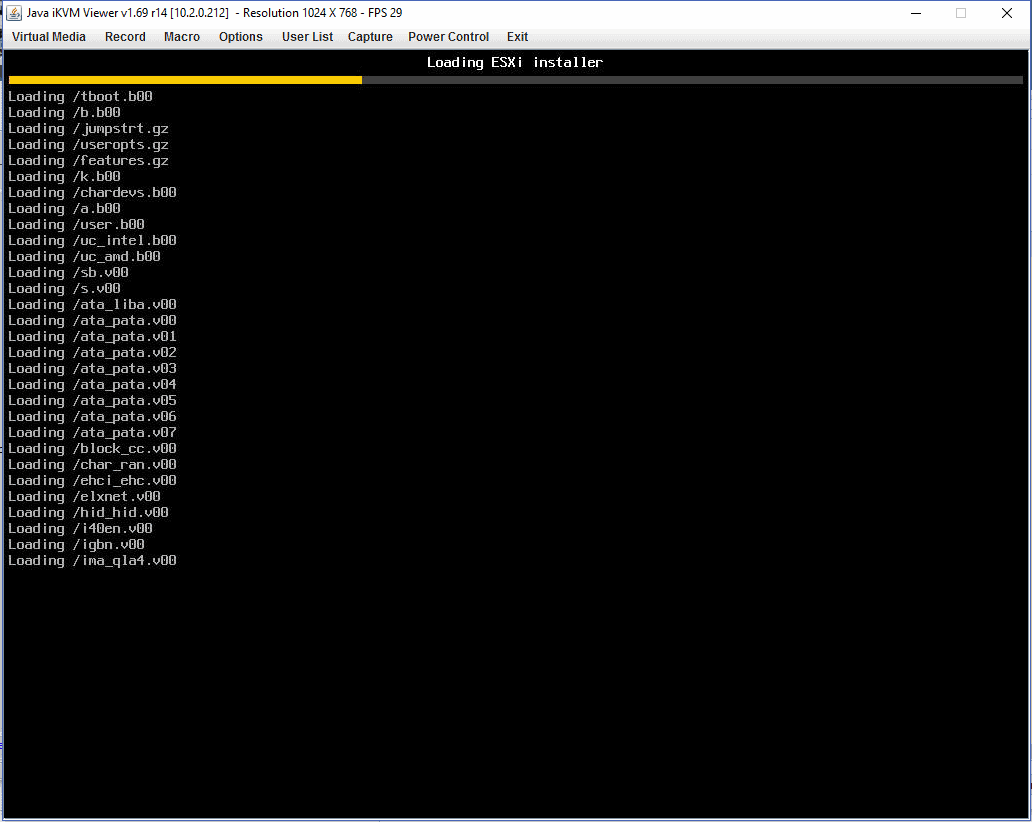Click the line 'Loading /ima_qla4.v00'
The image size is (1032, 822).
click(x=92, y=561)
